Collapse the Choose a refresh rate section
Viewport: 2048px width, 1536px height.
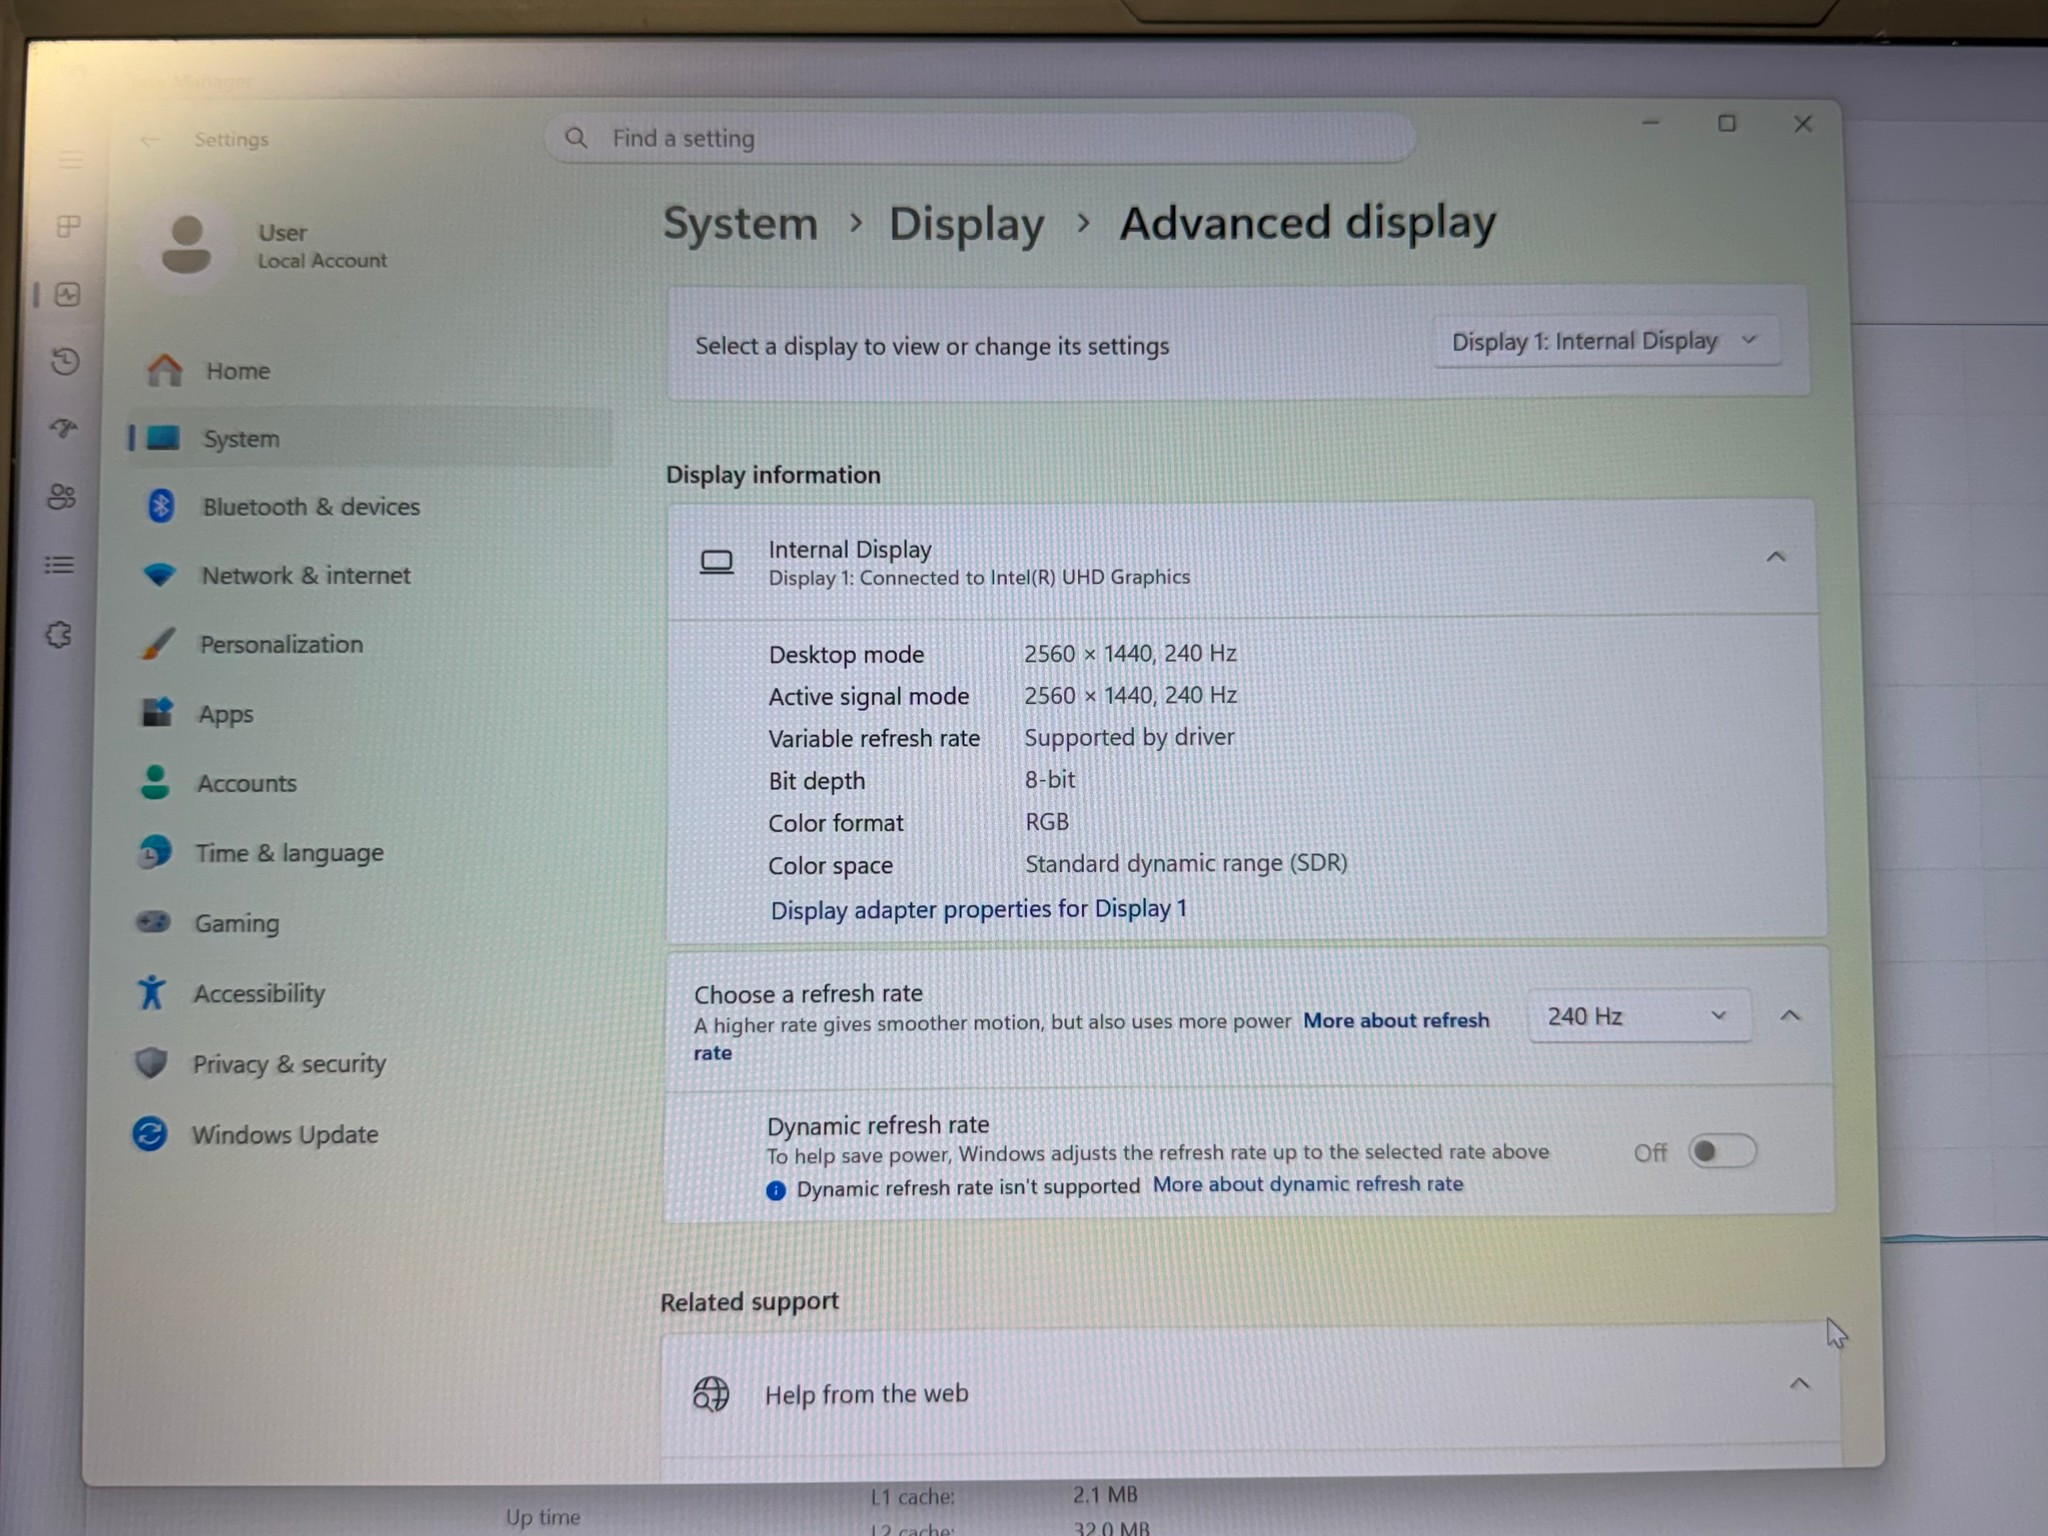[x=1790, y=1016]
